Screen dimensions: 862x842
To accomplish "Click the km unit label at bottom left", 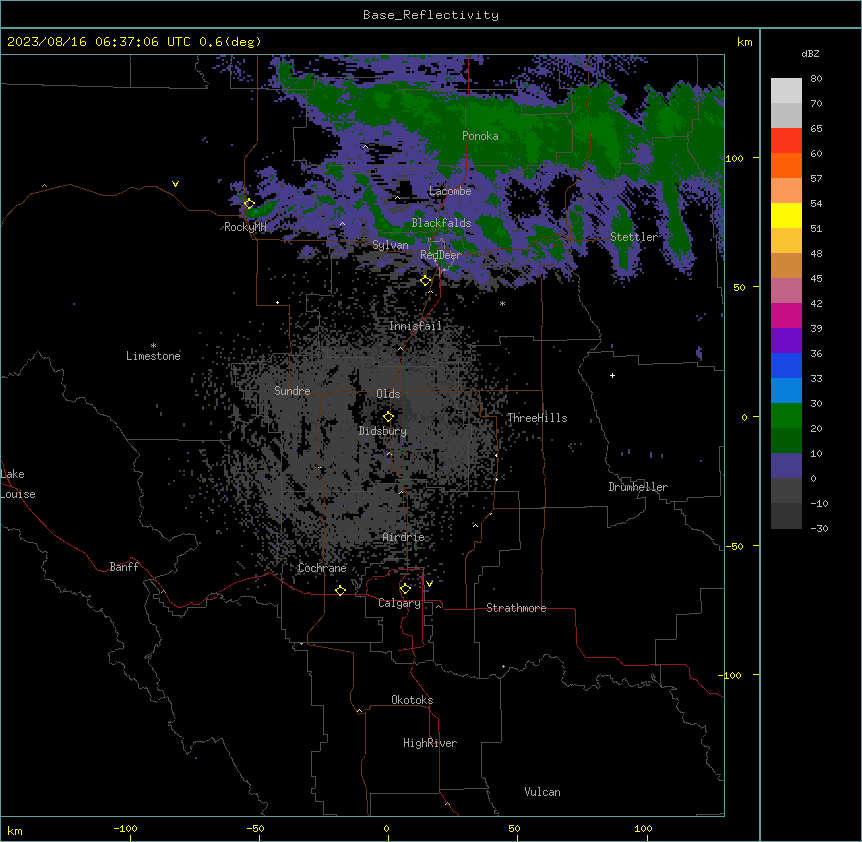I will [x=14, y=830].
